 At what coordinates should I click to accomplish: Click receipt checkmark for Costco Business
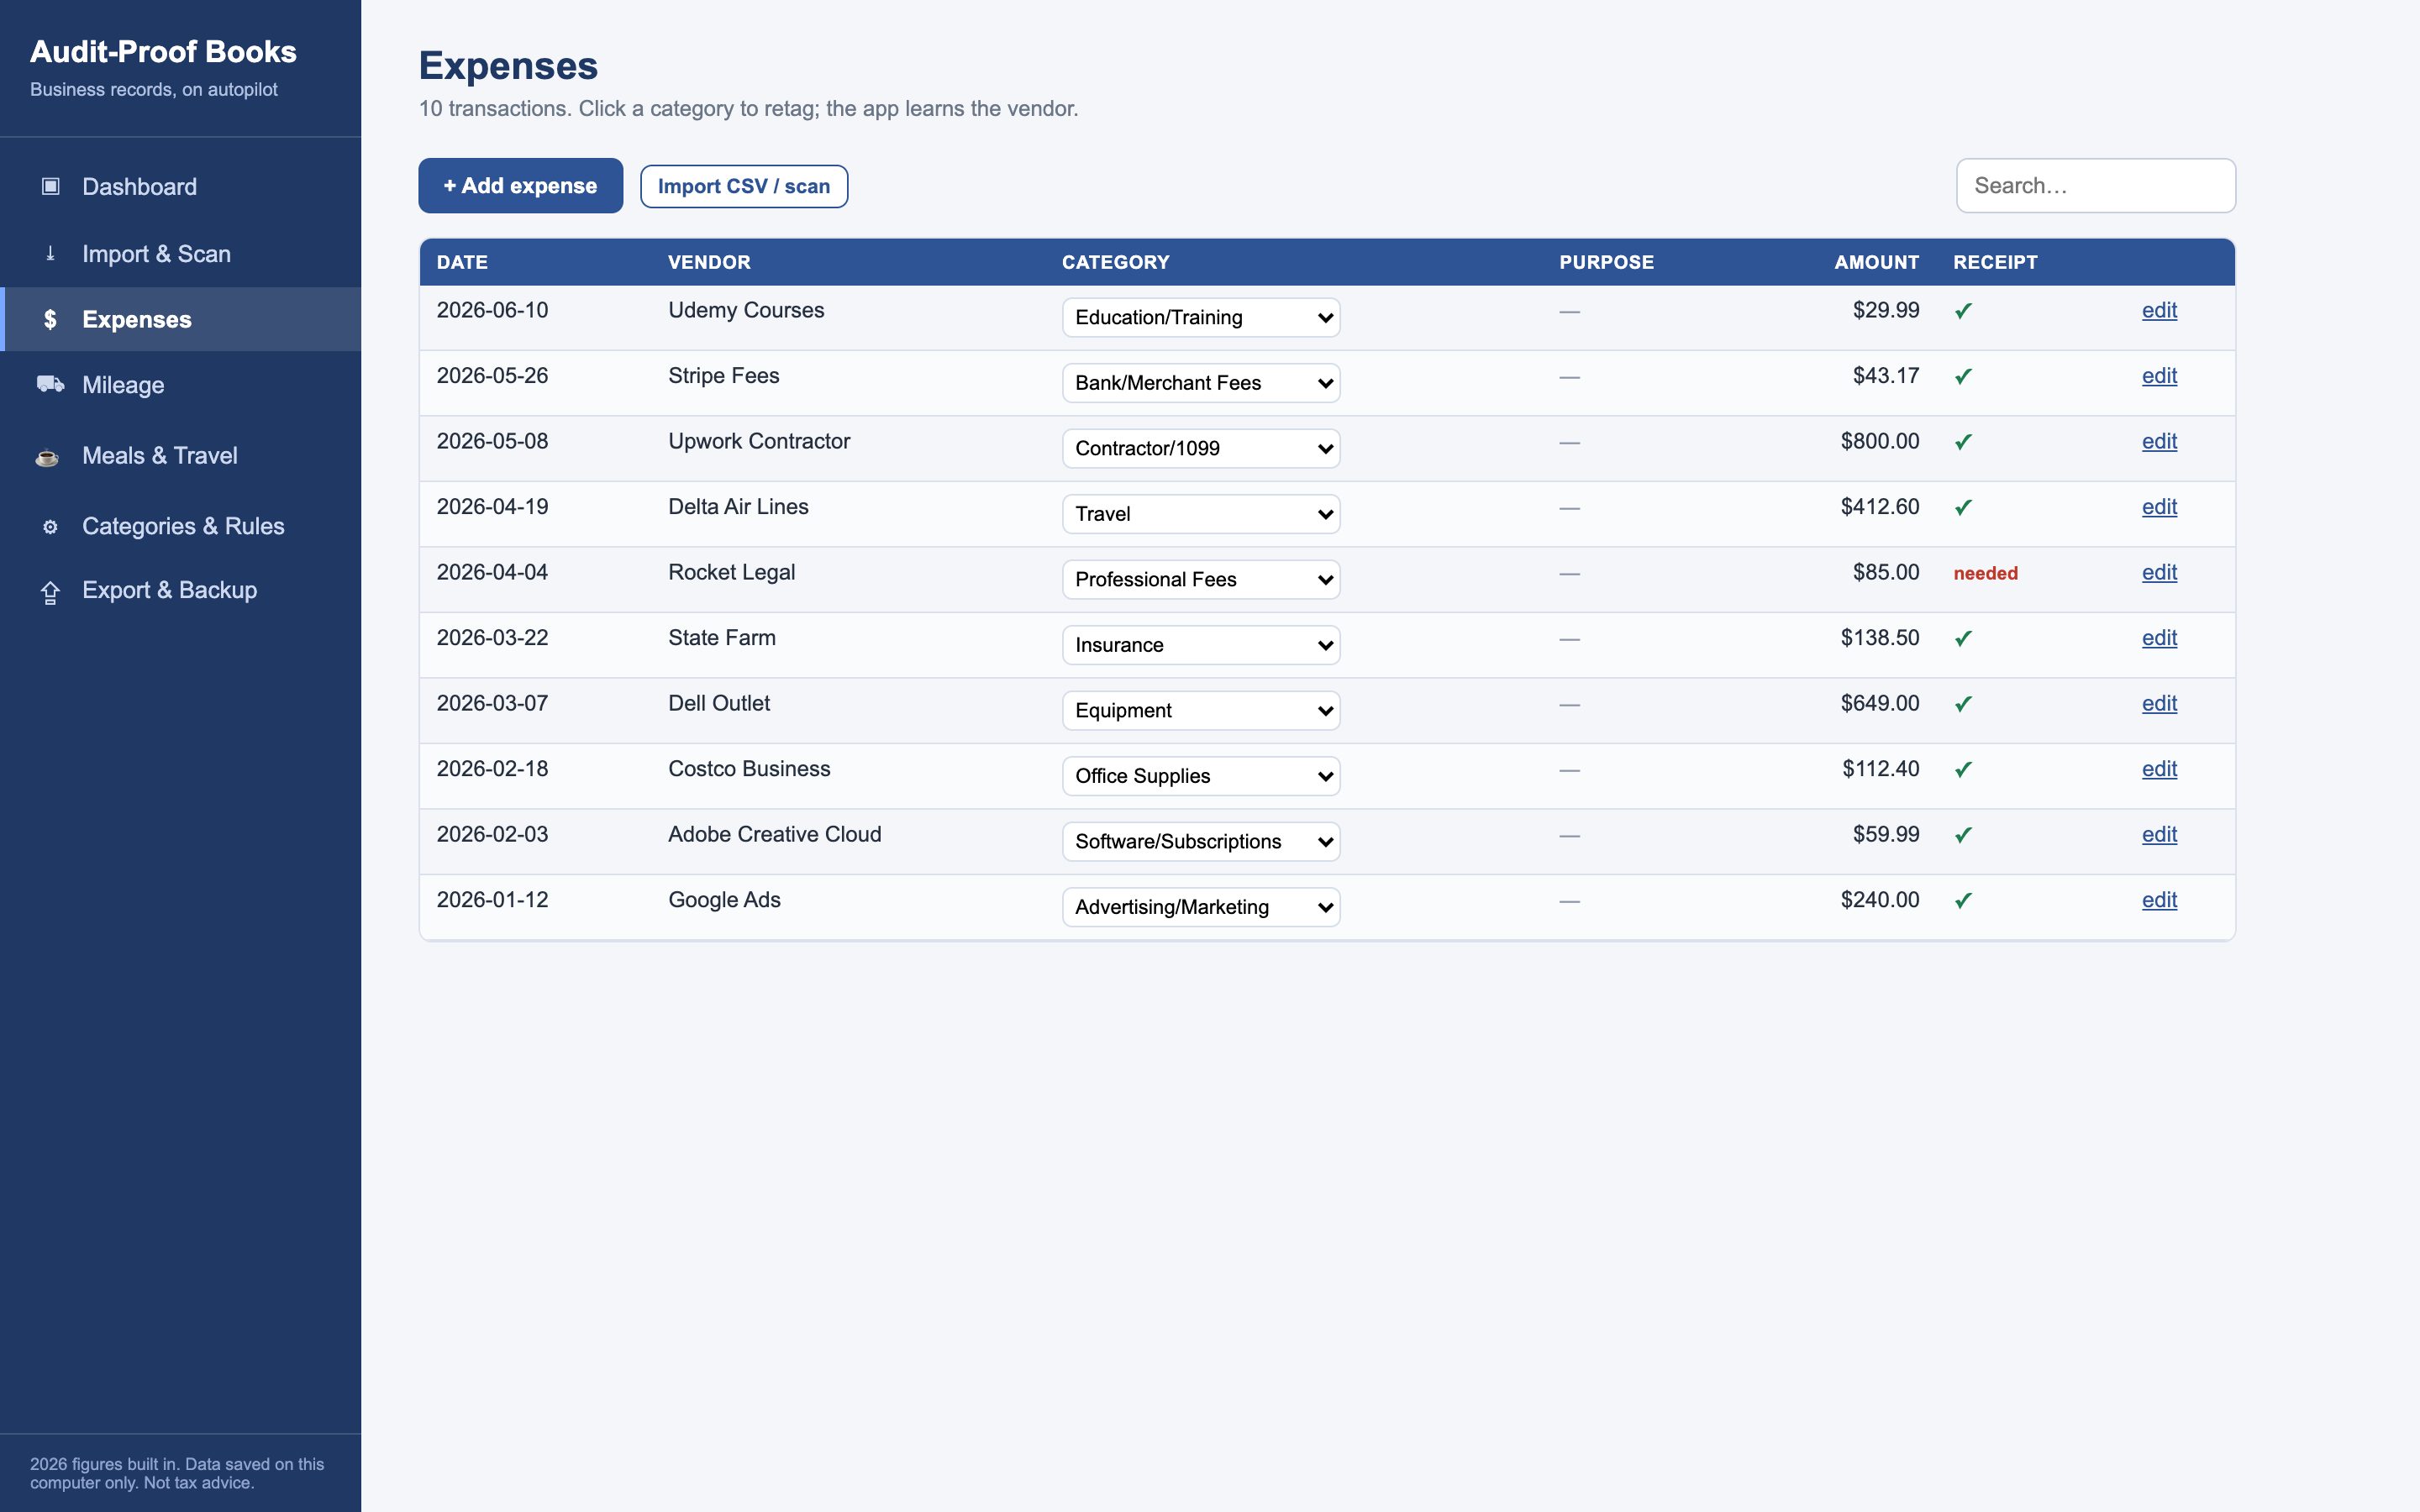1963,769
